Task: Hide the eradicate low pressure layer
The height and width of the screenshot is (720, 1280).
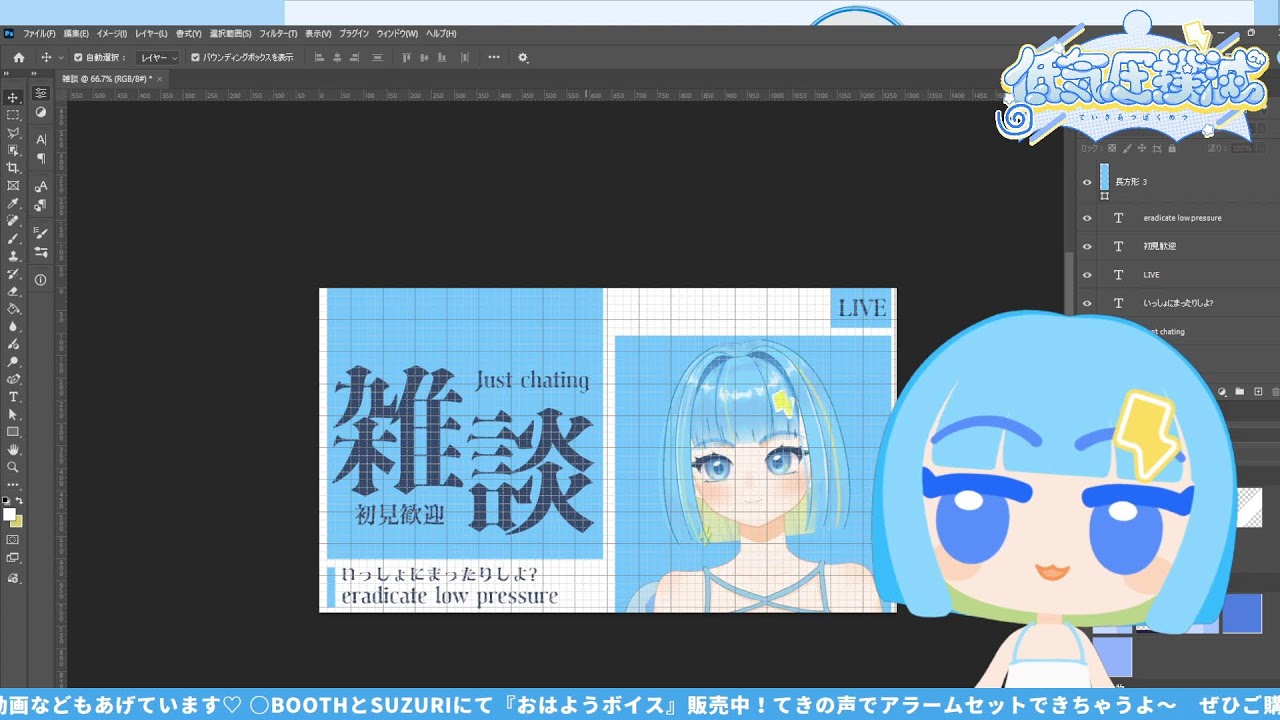Action: (1087, 218)
